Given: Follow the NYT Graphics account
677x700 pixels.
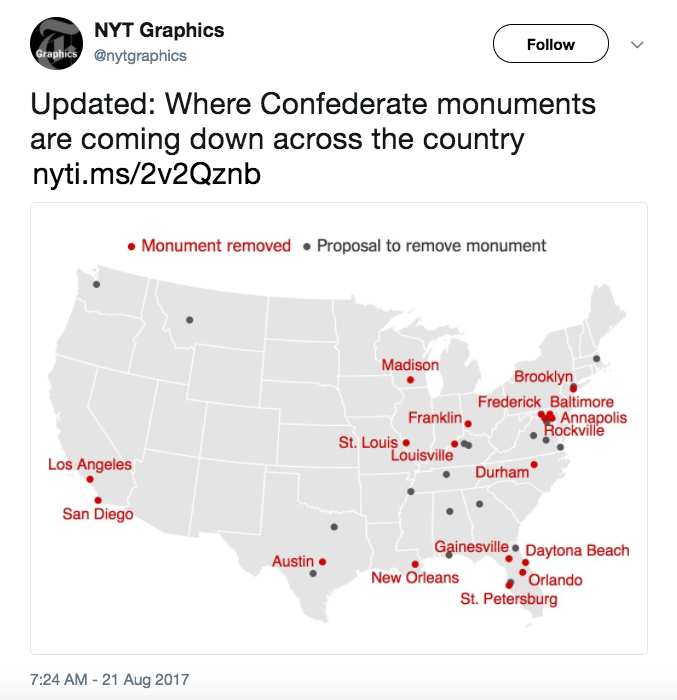Looking at the screenshot, I should [551, 44].
